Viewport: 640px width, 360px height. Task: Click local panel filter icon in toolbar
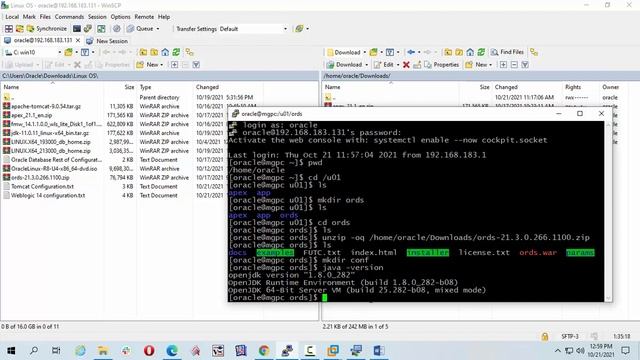[x=196, y=64]
